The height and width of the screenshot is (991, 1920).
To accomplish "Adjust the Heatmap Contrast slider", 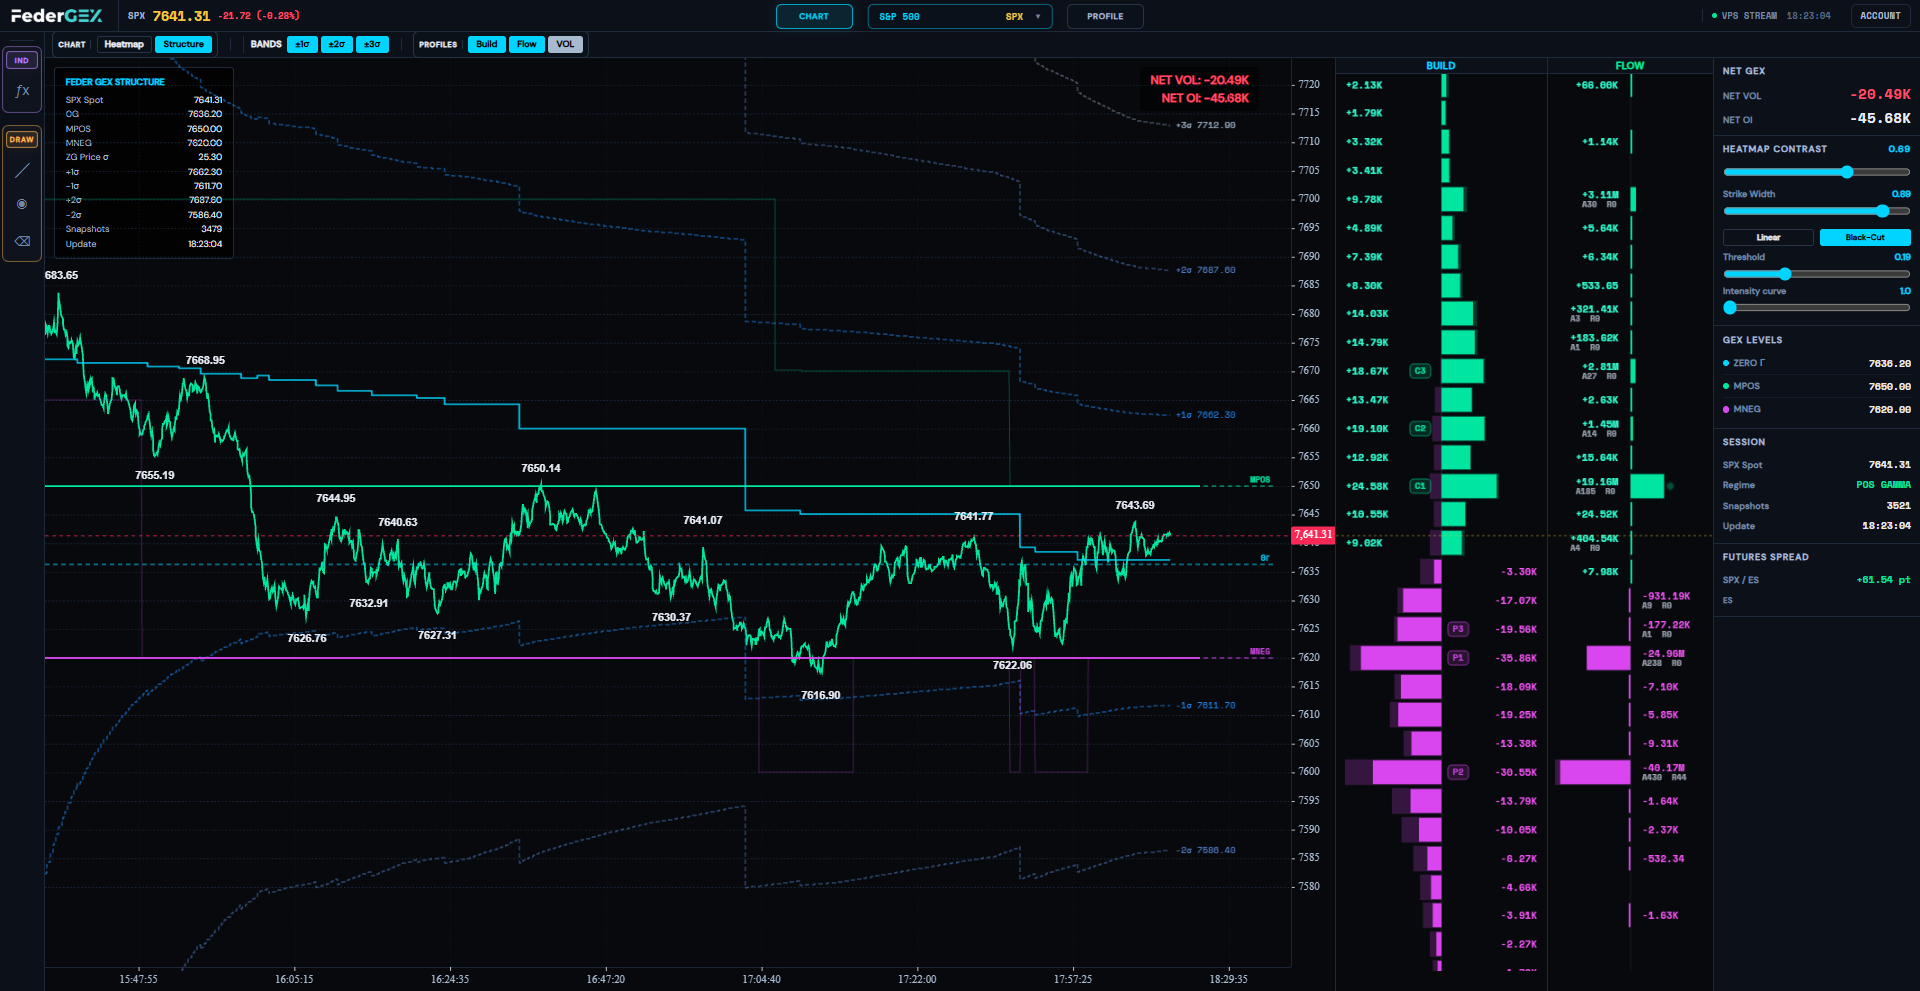I will coord(1816,172).
